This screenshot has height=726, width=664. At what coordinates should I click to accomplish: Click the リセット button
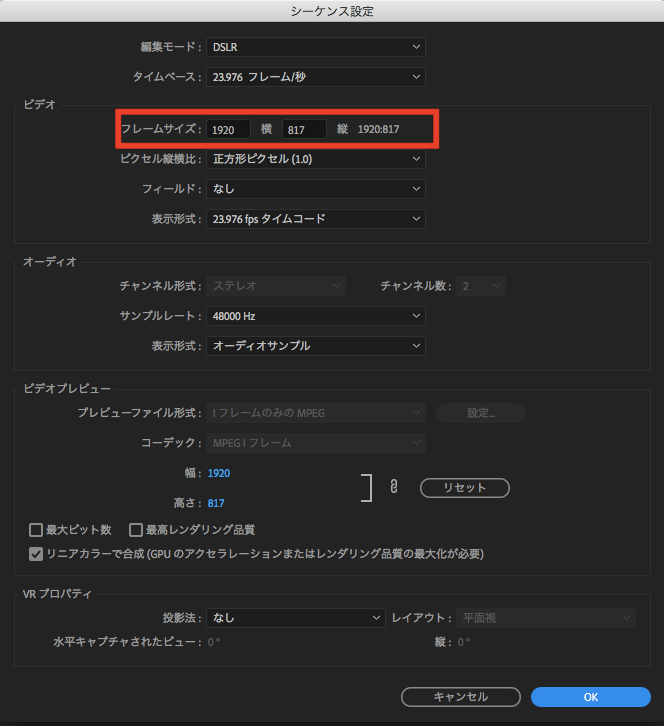464,488
